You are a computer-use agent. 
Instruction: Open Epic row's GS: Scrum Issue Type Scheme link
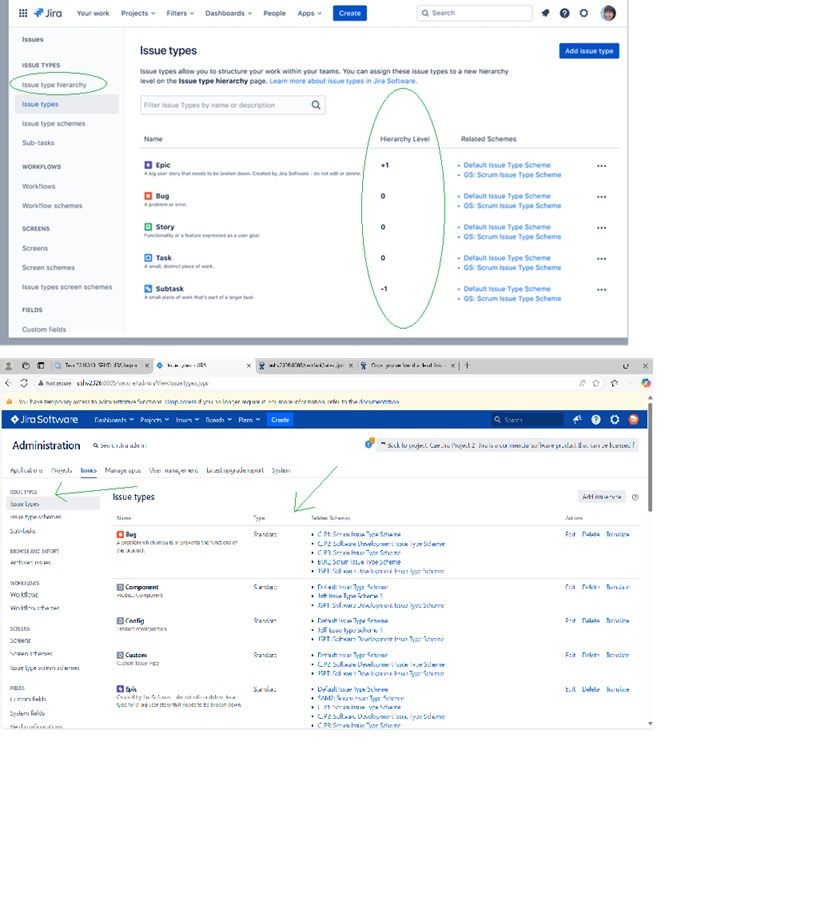coord(512,175)
